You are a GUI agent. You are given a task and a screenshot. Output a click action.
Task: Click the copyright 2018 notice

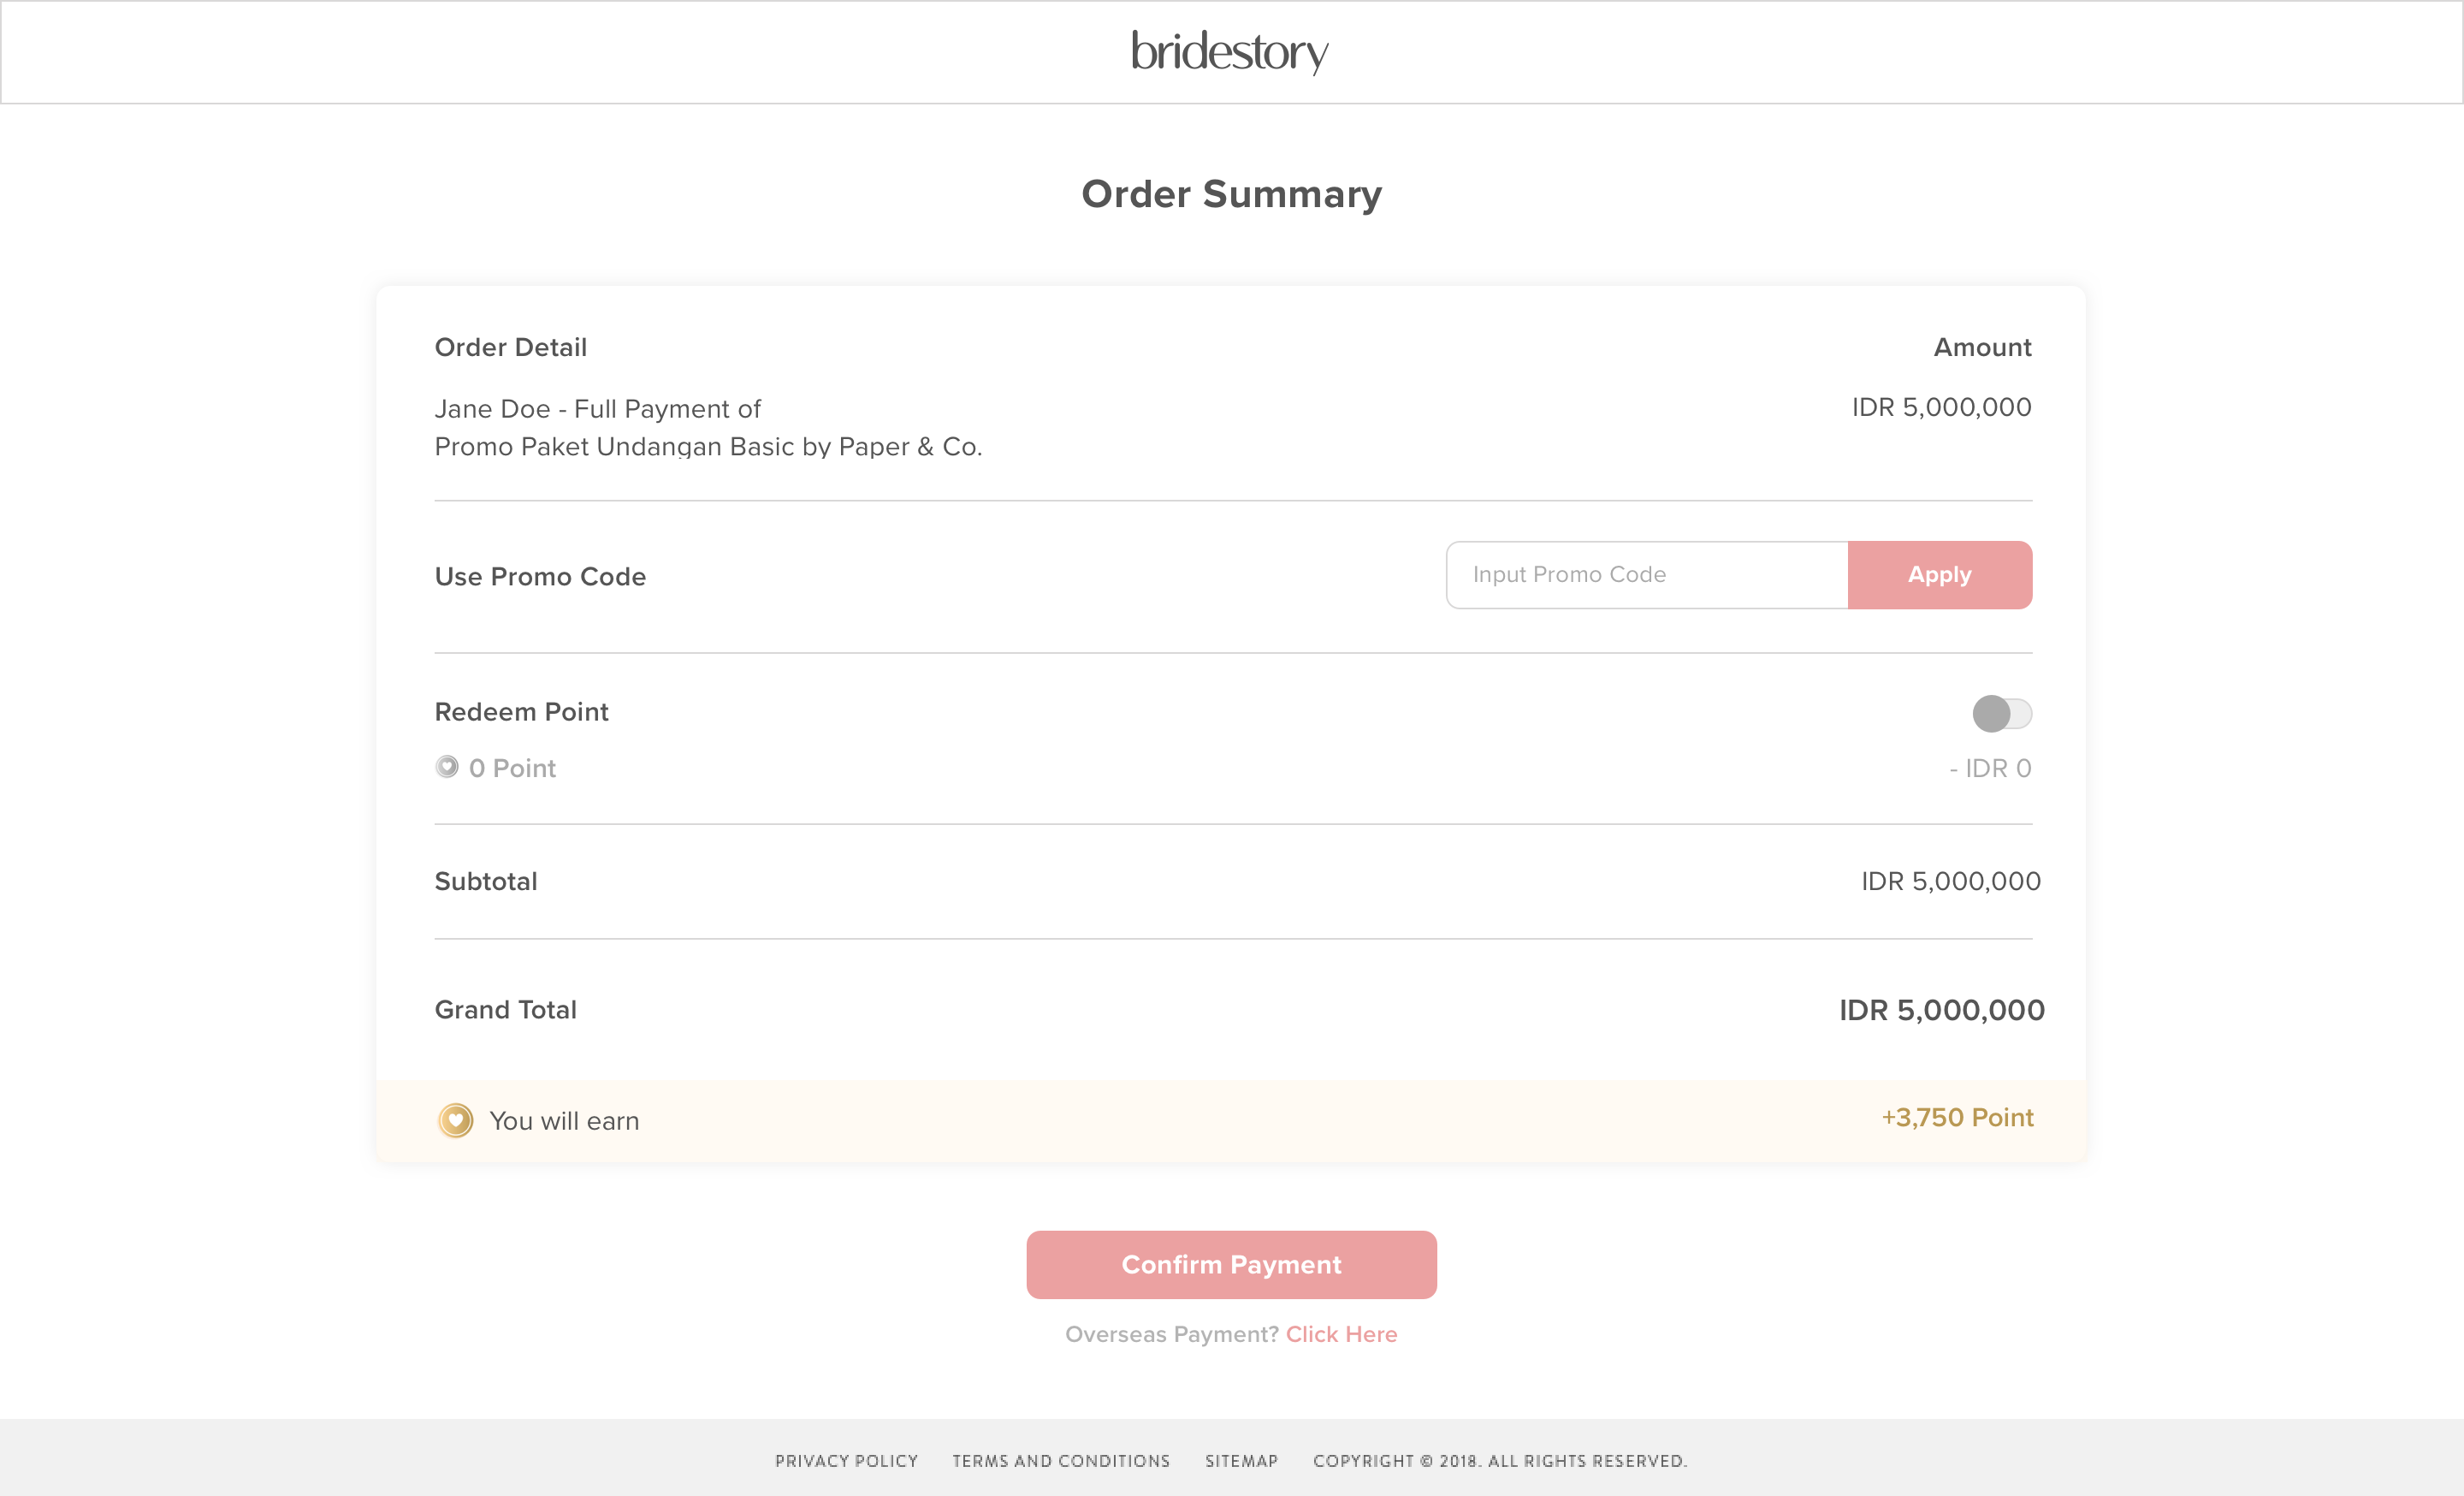1500,1461
